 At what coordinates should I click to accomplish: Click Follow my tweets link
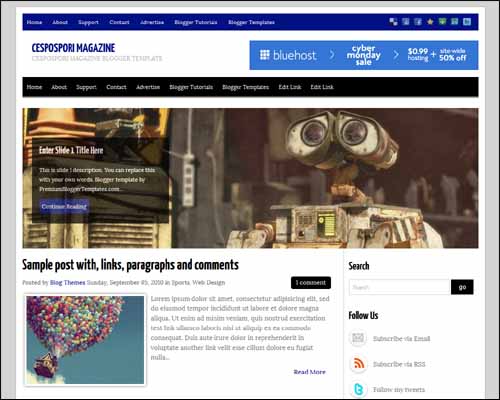pyautogui.click(x=399, y=389)
